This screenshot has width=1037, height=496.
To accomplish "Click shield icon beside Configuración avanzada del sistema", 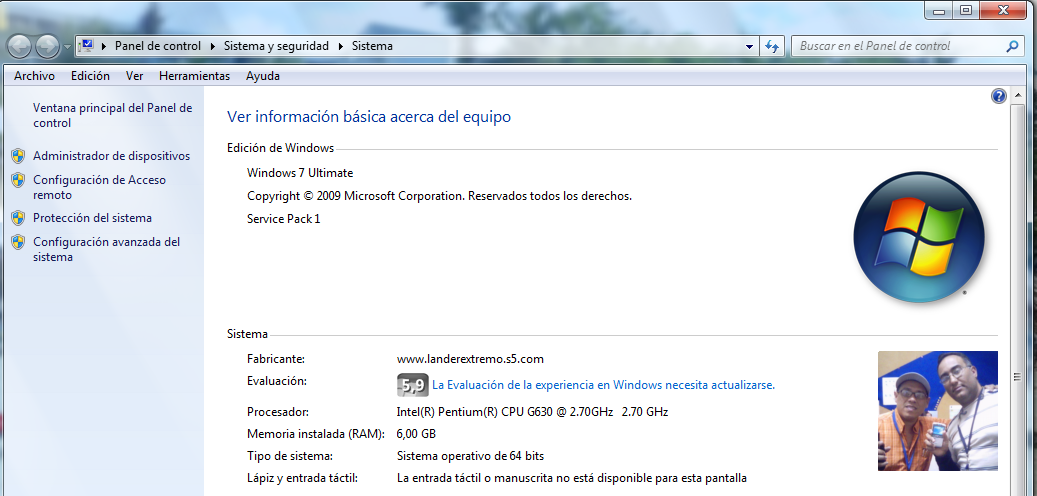I will [x=18, y=242].
